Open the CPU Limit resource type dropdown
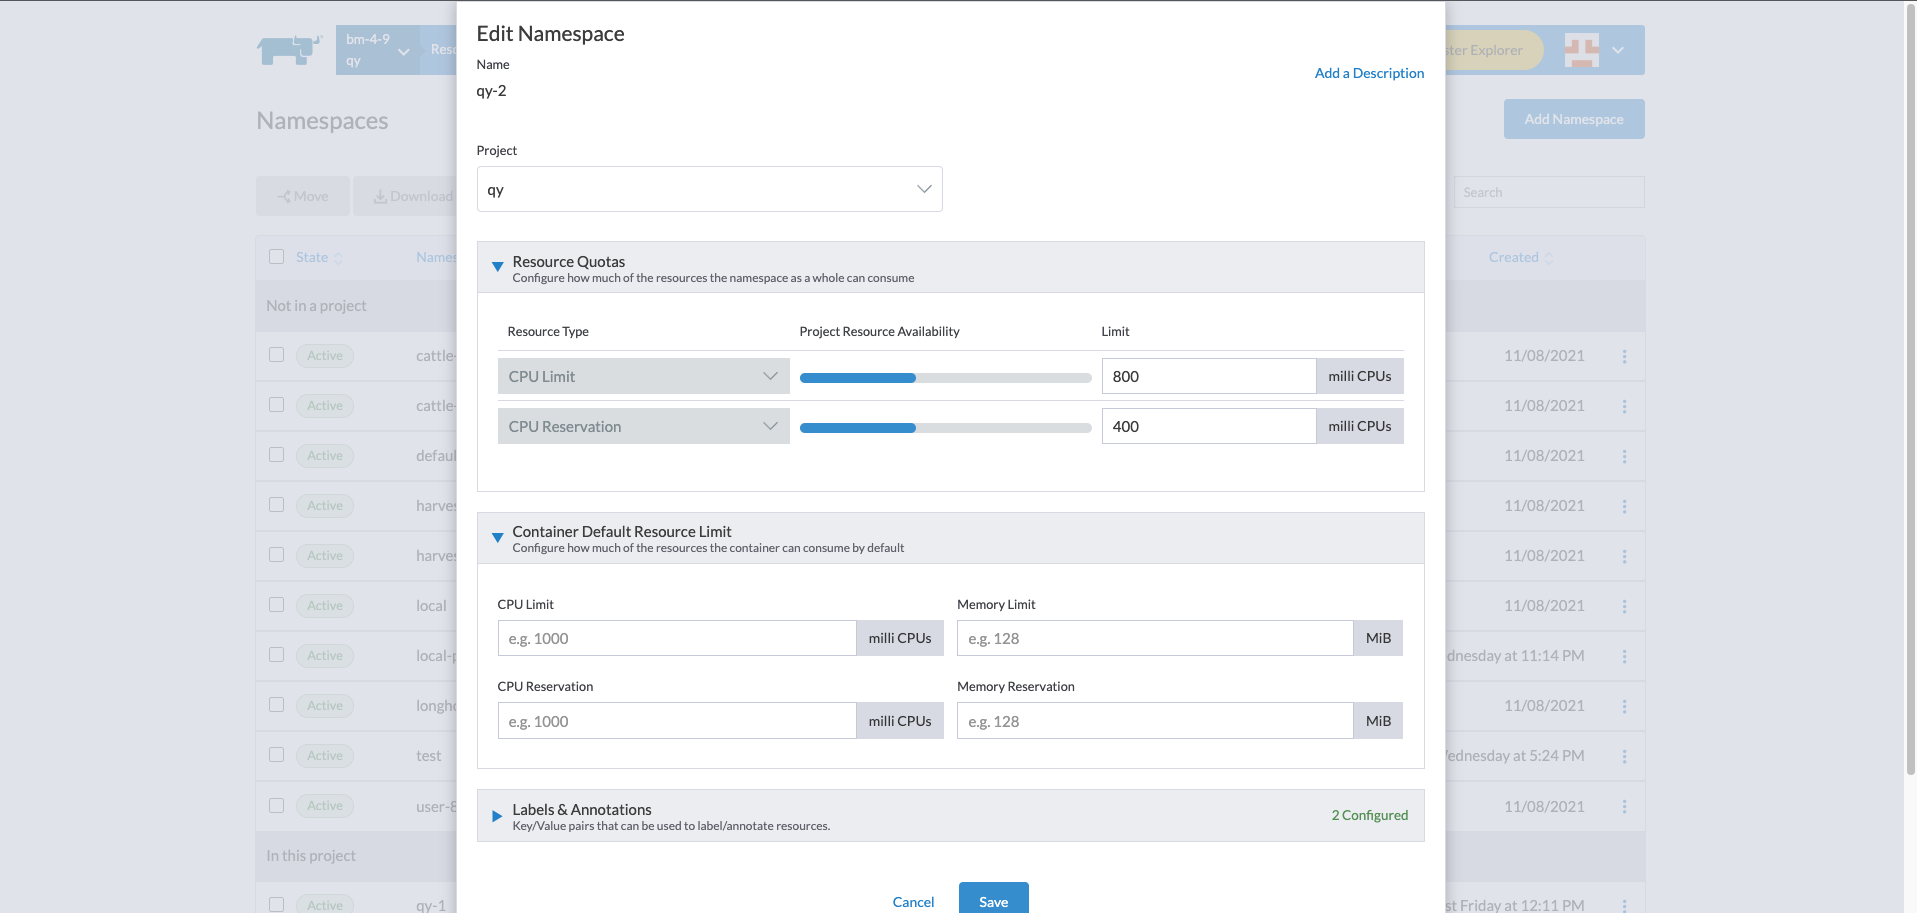Viewport: 1917px width, 913px height. tap(643, 376)
